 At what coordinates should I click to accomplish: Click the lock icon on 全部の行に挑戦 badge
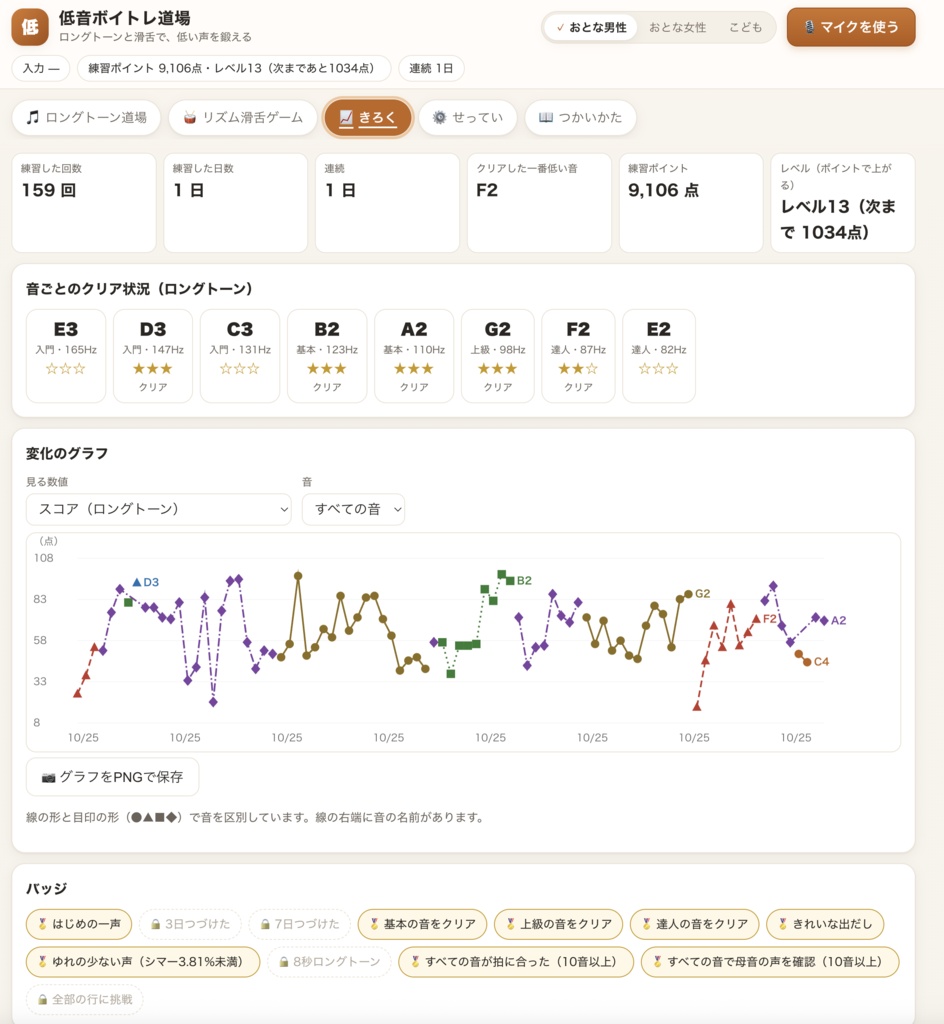[x=42, y=1000]
